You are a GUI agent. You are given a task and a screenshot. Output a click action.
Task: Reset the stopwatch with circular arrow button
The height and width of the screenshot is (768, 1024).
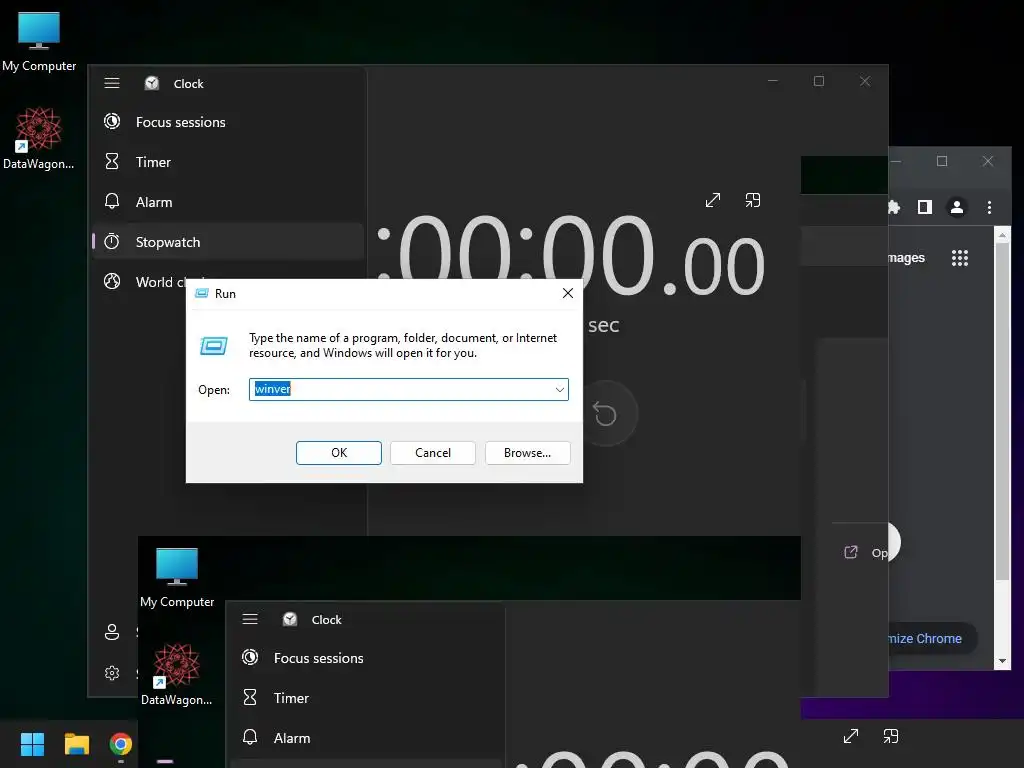click(x=605, y=413)
